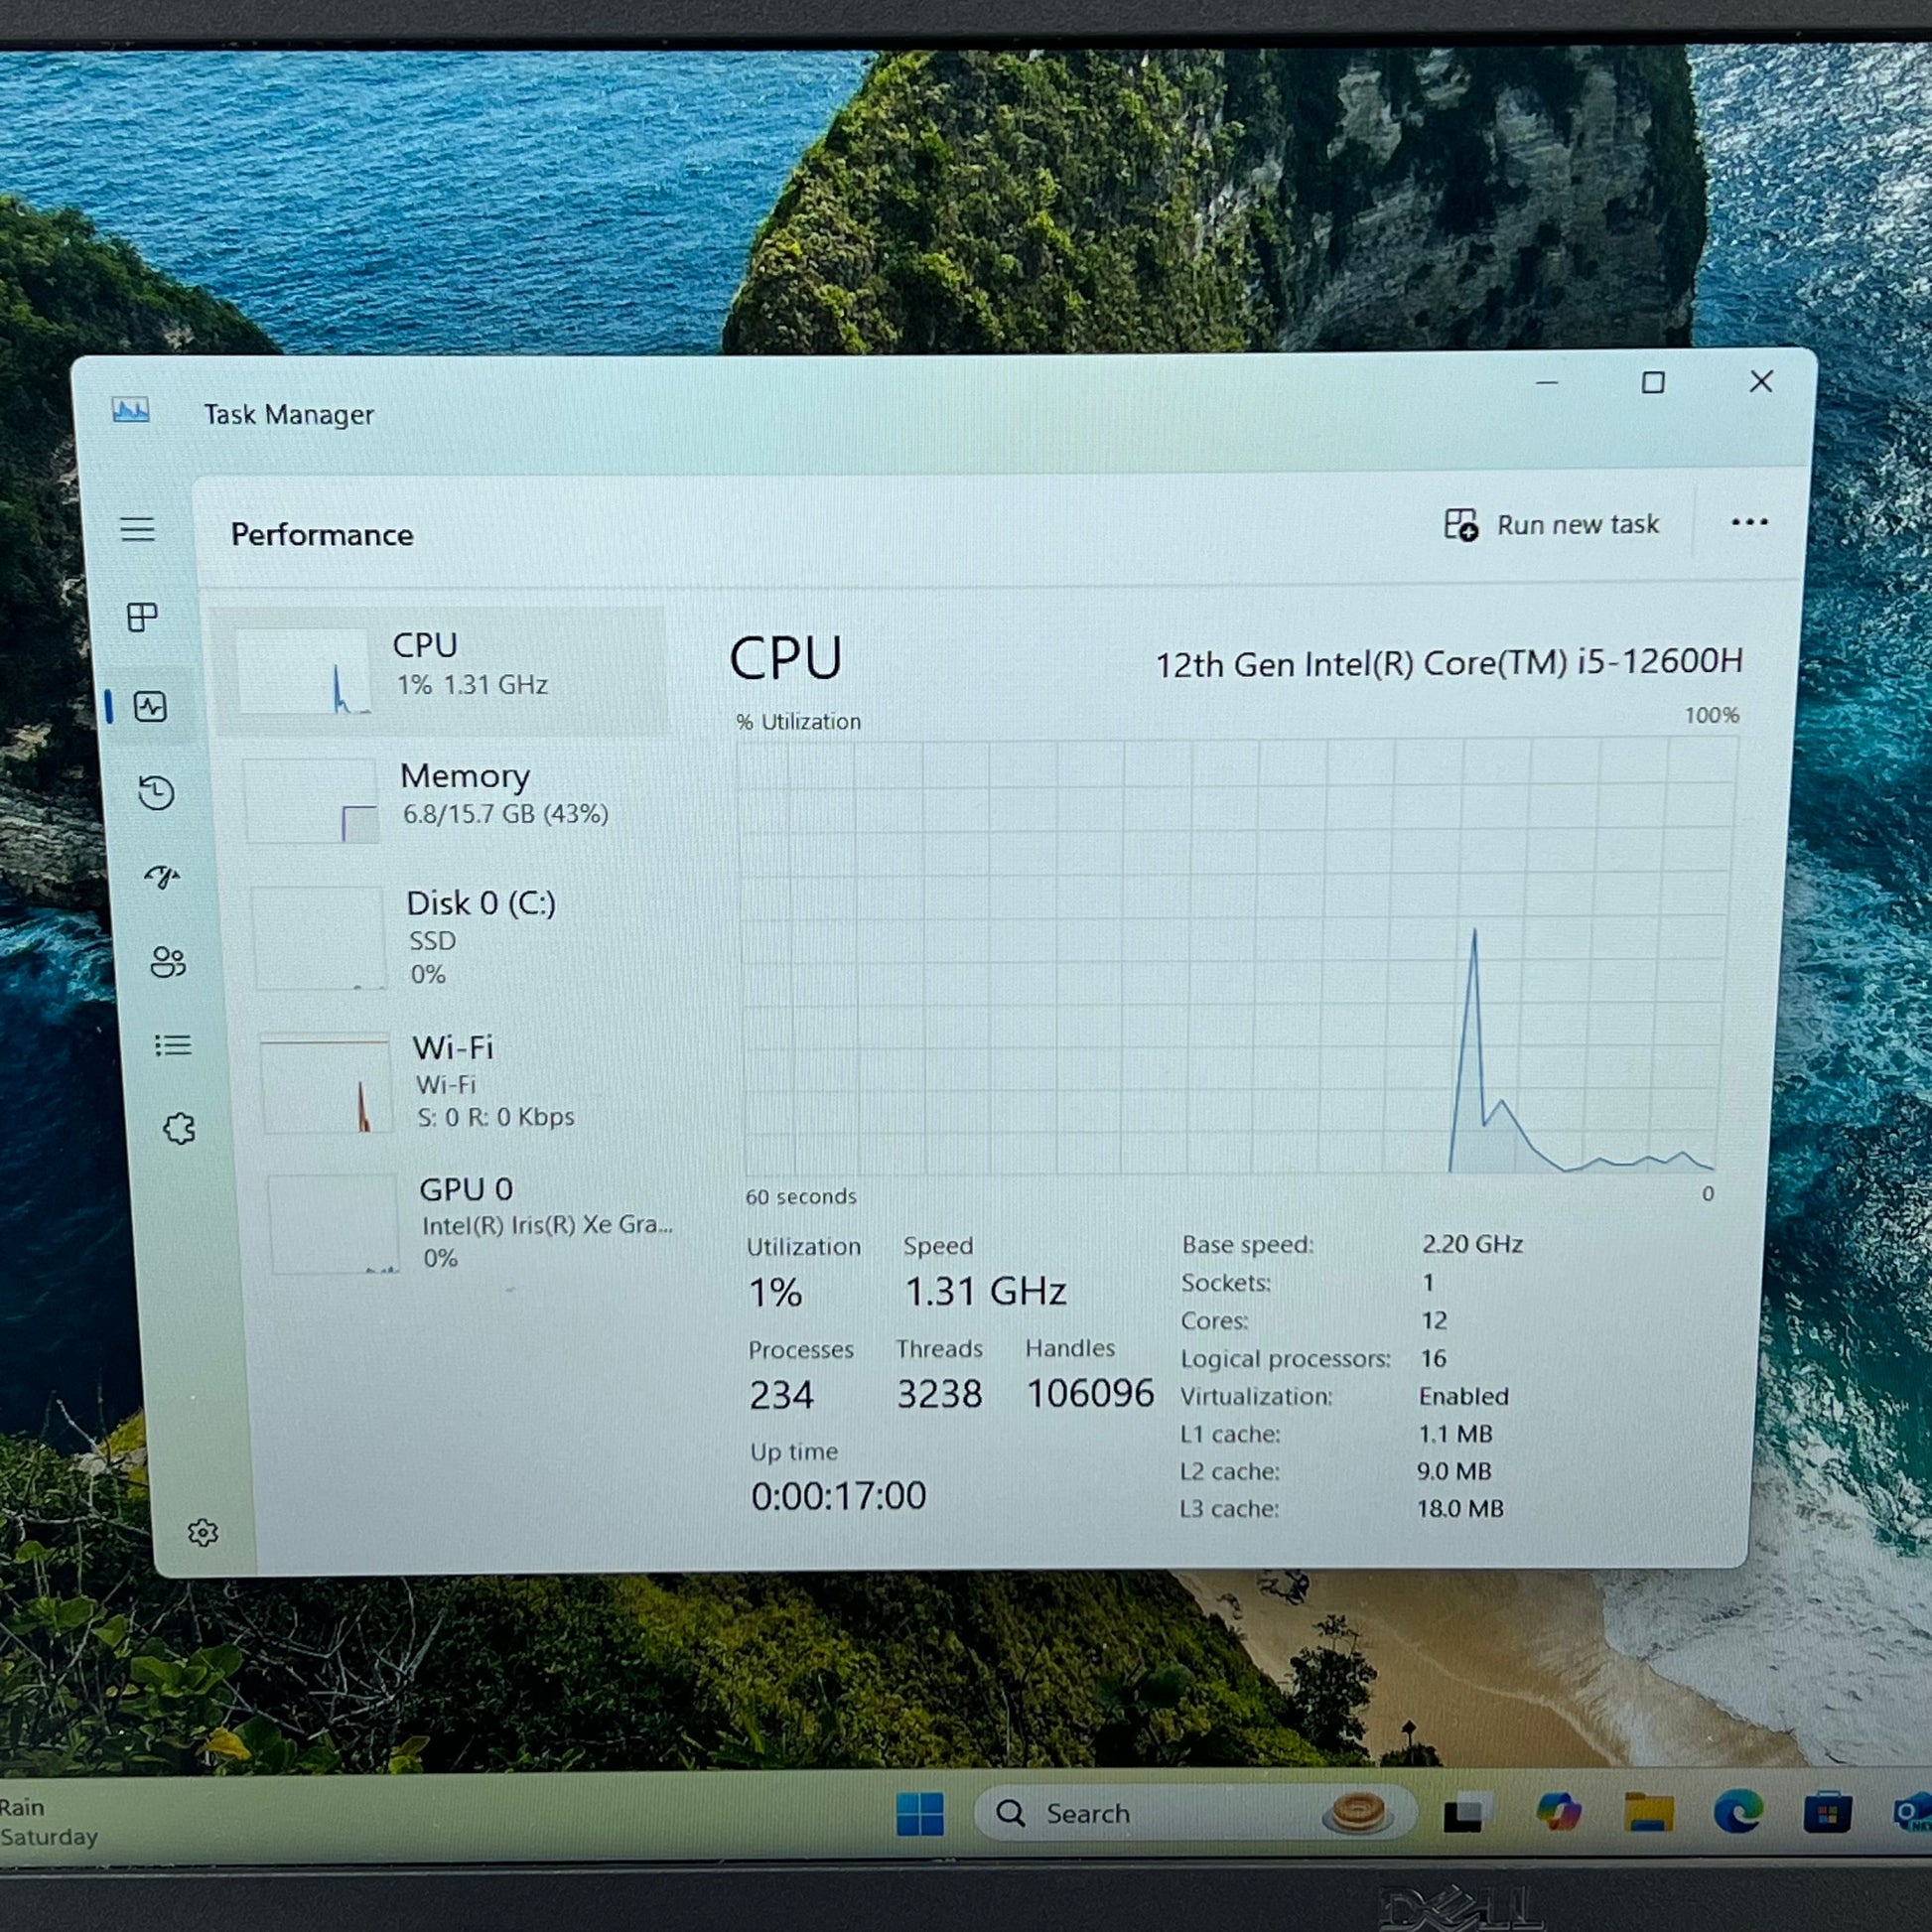Image resolution: width=1932 pixels, height=1932 pixels.
Task: Click the taskbar Search box
Action: tap(1195, 1813)
